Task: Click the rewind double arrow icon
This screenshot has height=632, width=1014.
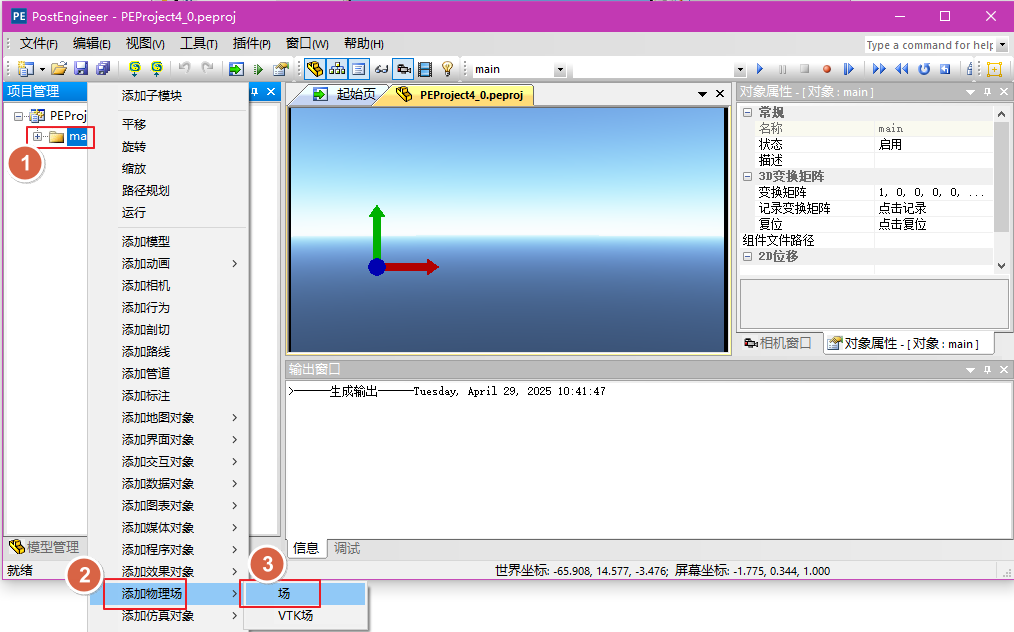Action: point(901,69)
